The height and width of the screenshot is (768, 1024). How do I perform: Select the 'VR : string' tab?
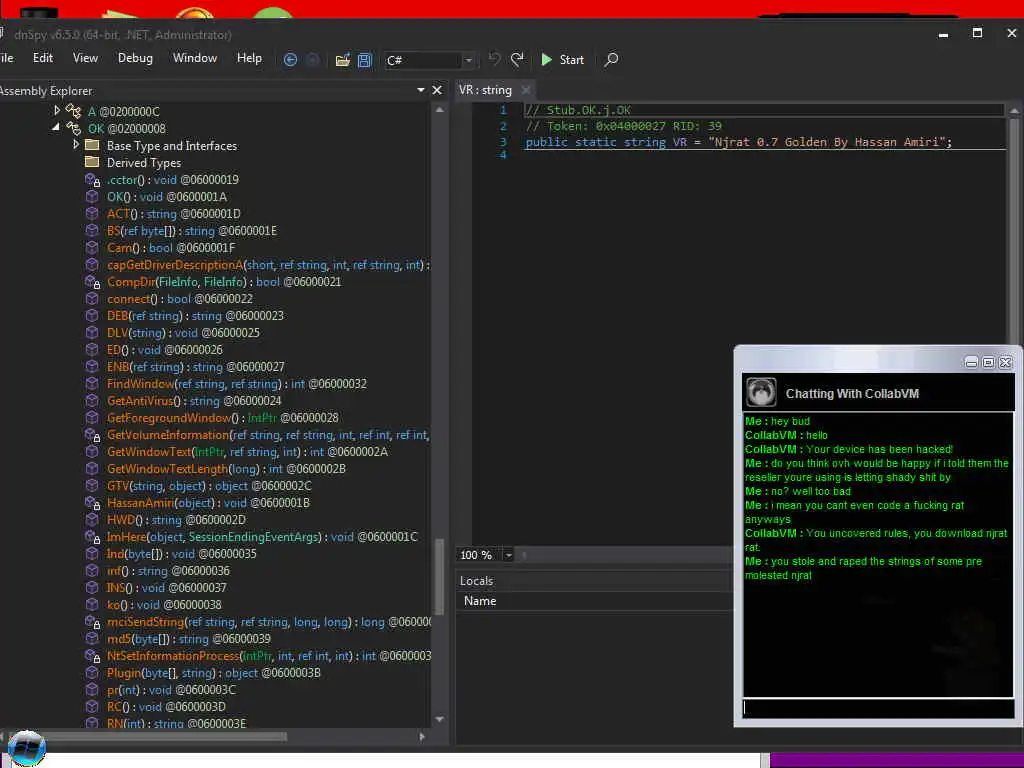click(x=485, y=90)
